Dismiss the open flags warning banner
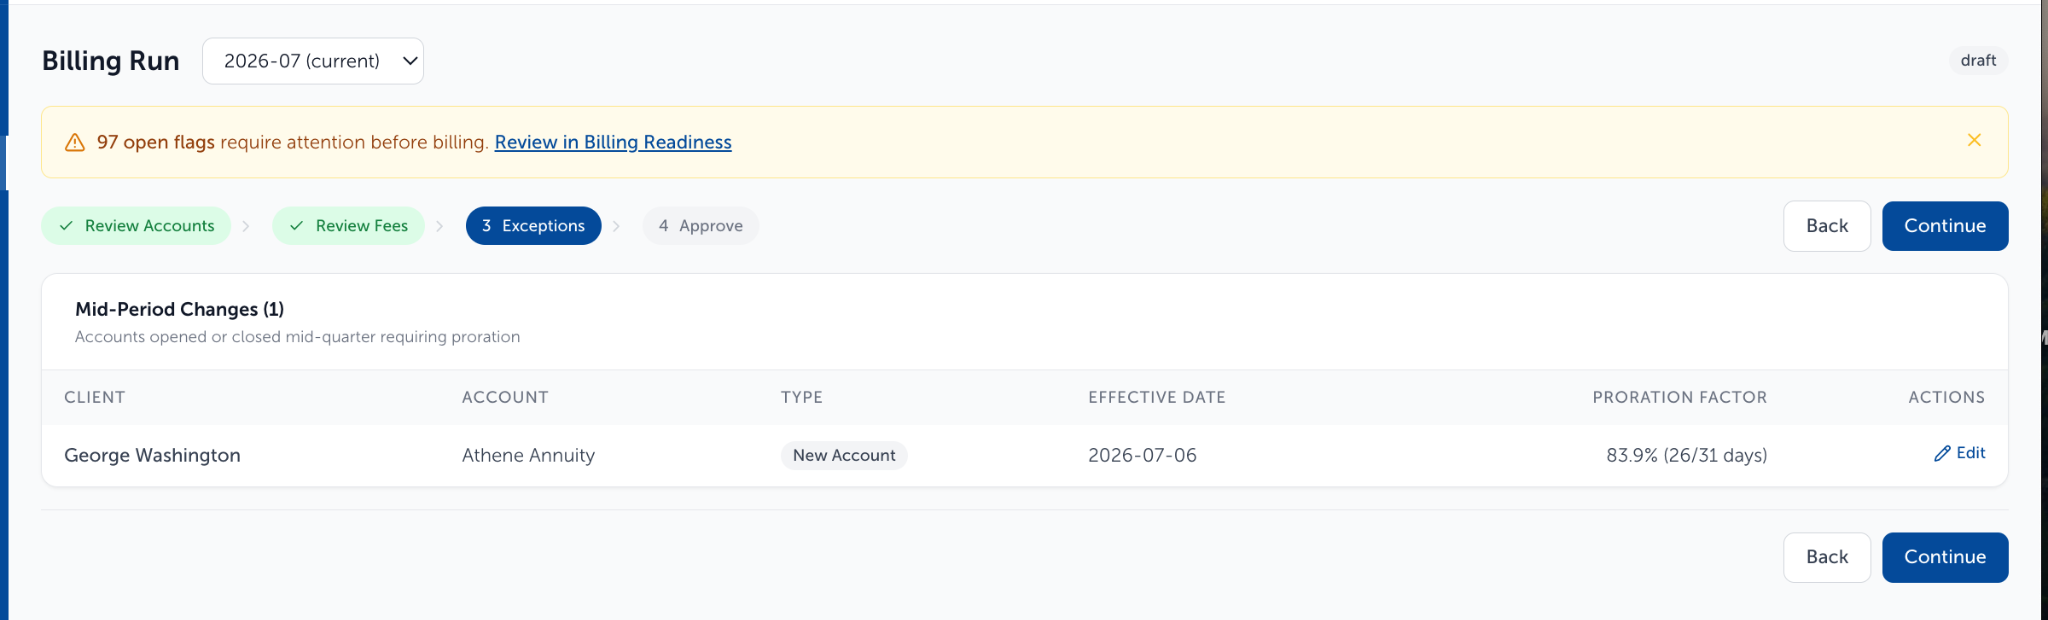Image resolution: width=2048 pixels, height=620 pixels. click(x=1974, y=140)
